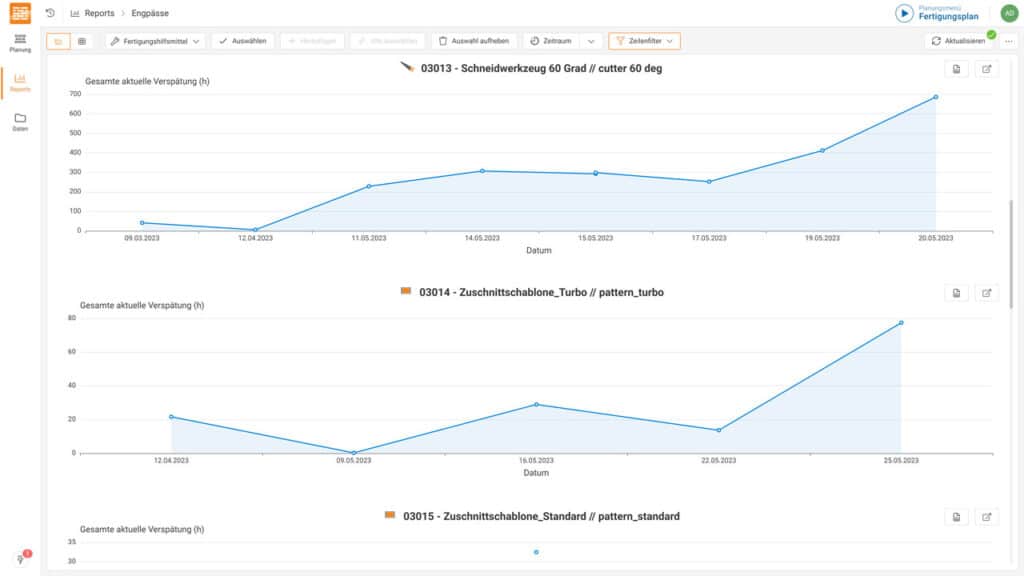Click the Auswahl aufheben button
The image size is (1024, 576).
pos(475,41)
